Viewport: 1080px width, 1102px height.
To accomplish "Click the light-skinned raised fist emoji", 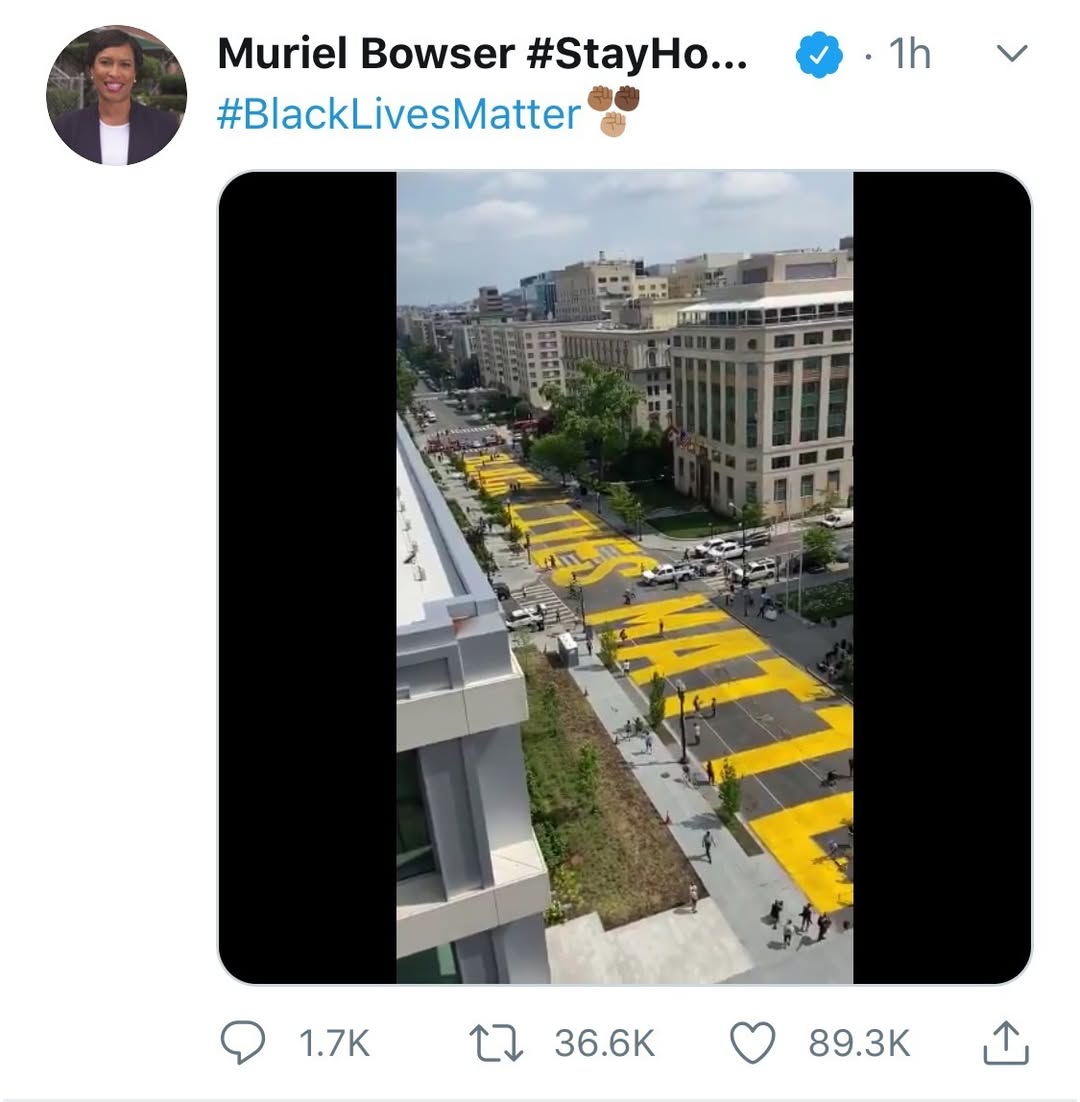I will point(613,124).
